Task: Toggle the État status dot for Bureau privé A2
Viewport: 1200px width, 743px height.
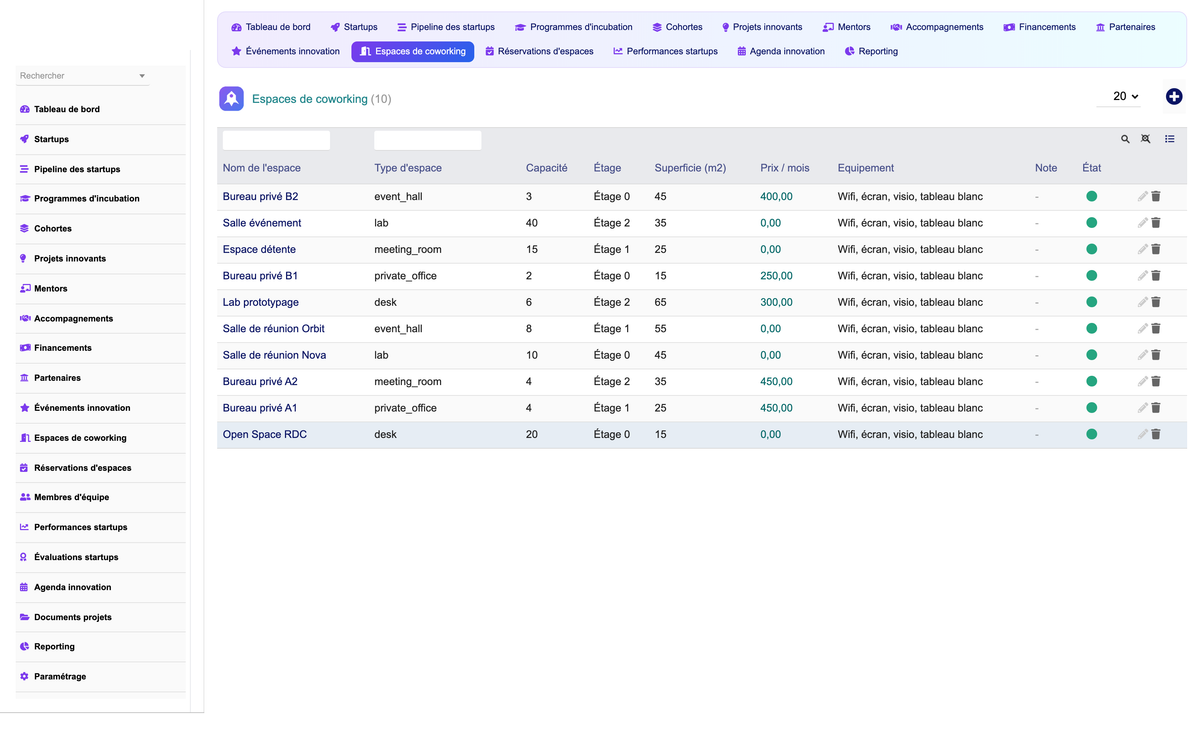Action: [1092, 381]
